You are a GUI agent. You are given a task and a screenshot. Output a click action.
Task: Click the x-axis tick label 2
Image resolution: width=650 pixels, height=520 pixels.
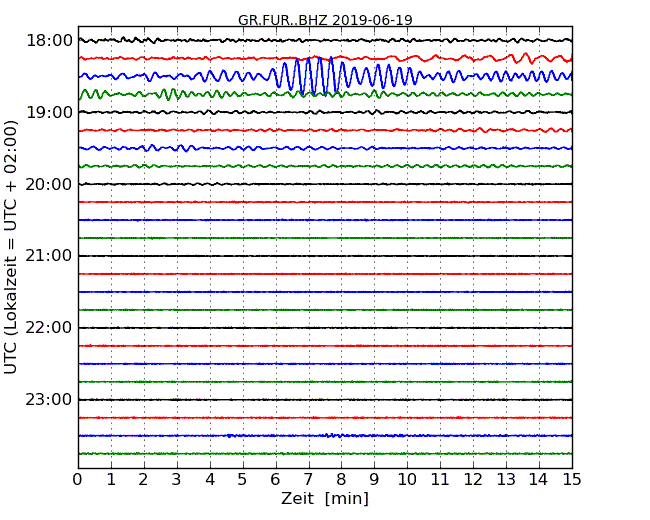tap(143, 479)
